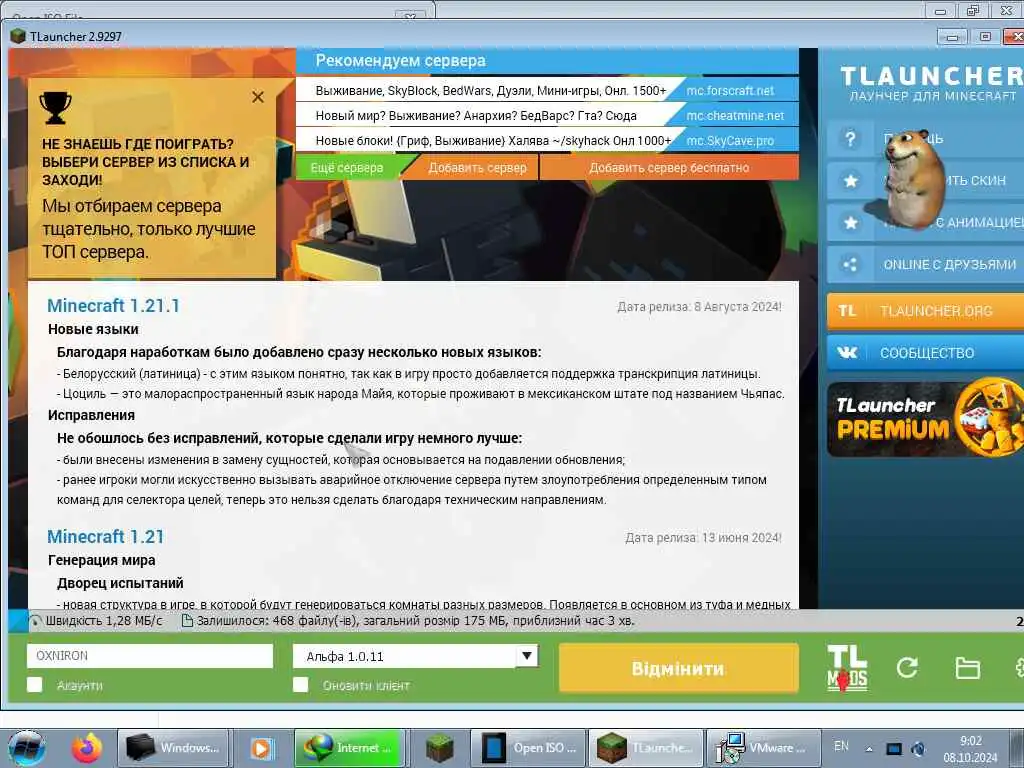Screen dimensions: 1024x768
Task: Click star icon beside install skin item
Action: tap(850, 181)
